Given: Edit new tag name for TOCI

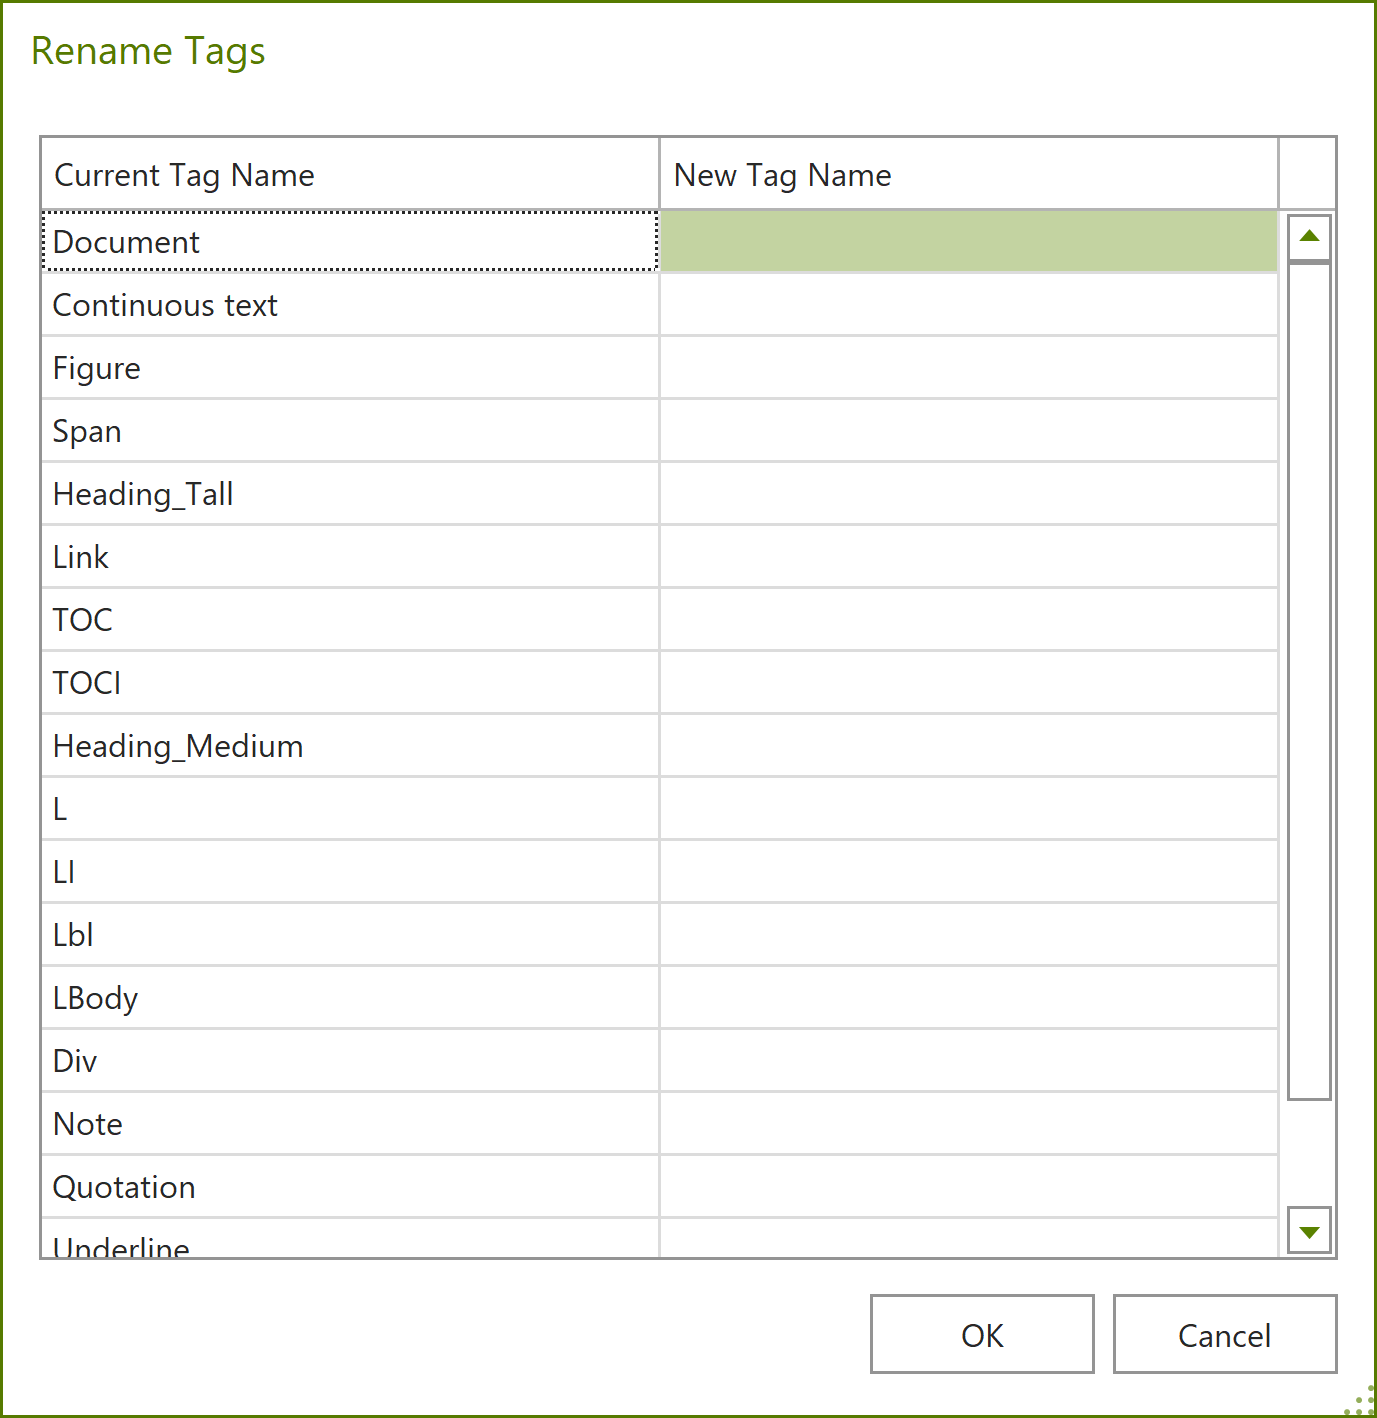Looking at the screenshot, I should (969, 682).
